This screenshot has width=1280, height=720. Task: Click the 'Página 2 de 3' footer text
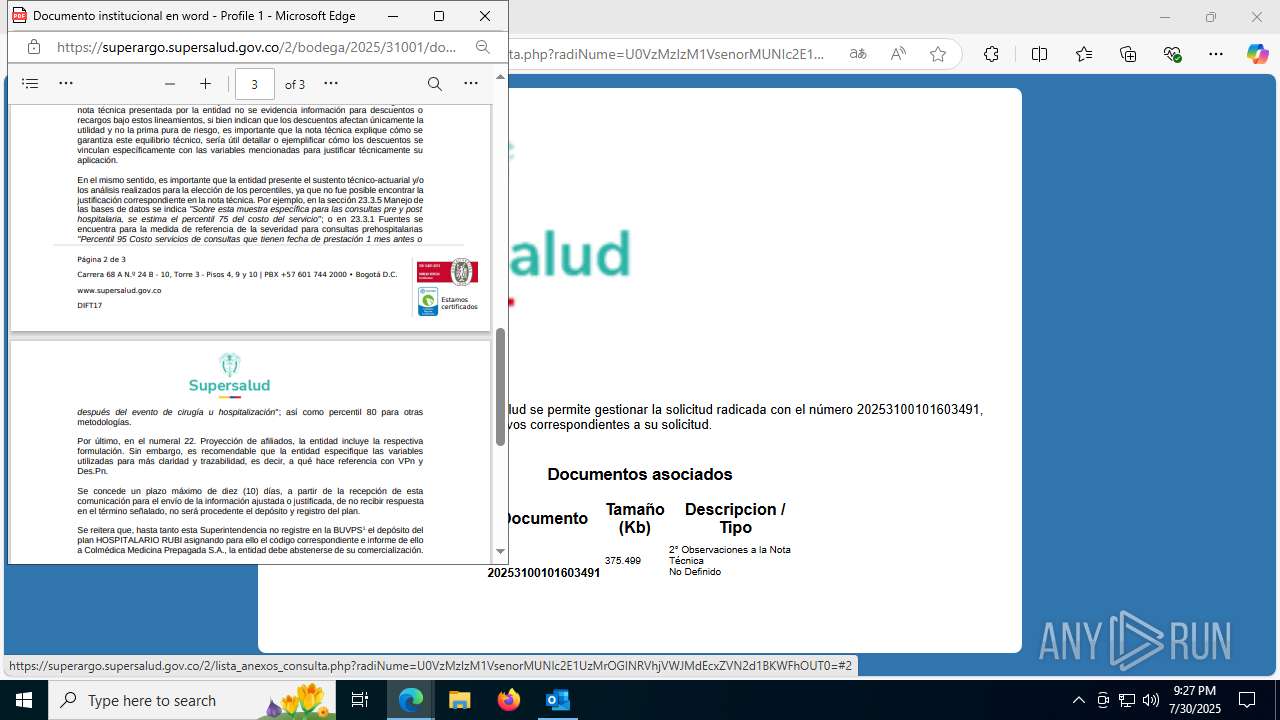(x=101, y=259)
